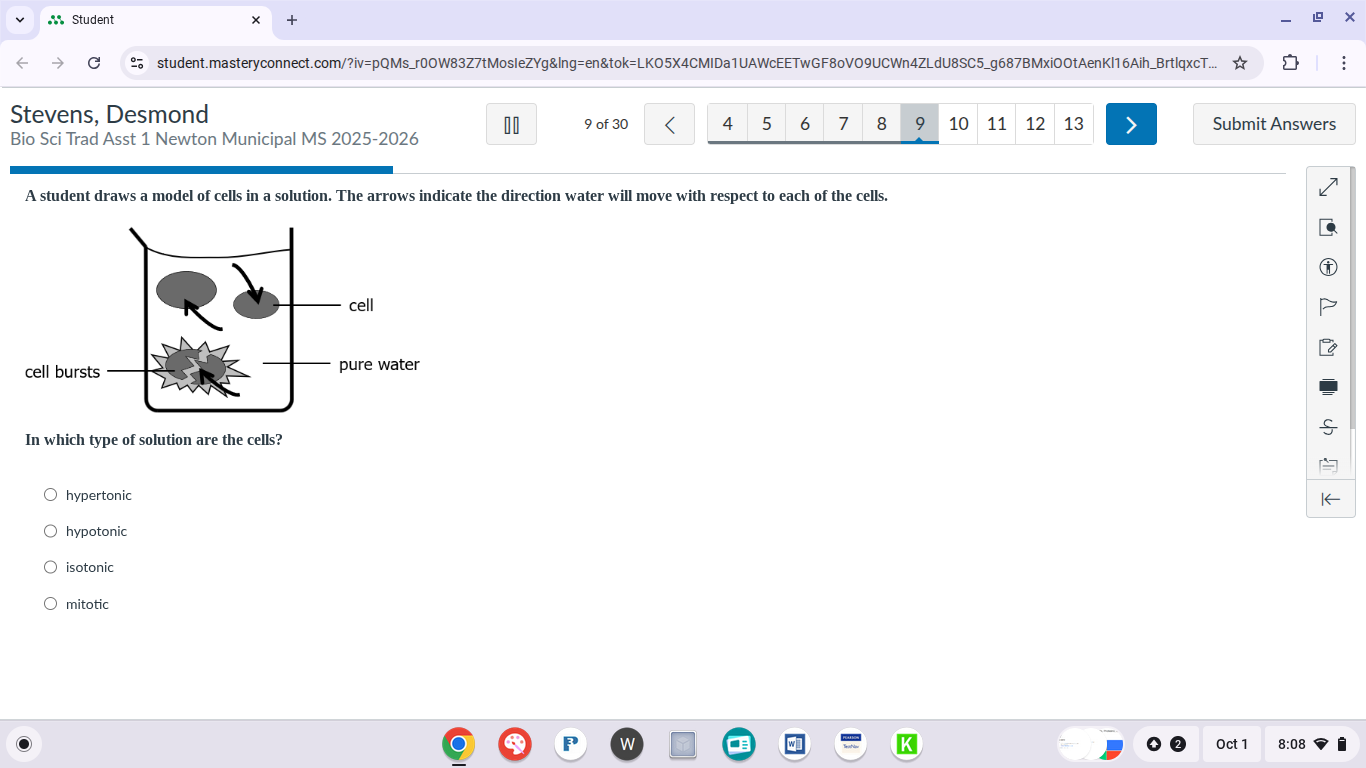Image resolution: width=1366 pixels, height=768 pixels.
Task: Select the hypertonic answer
Action: [x=51, y=495]
